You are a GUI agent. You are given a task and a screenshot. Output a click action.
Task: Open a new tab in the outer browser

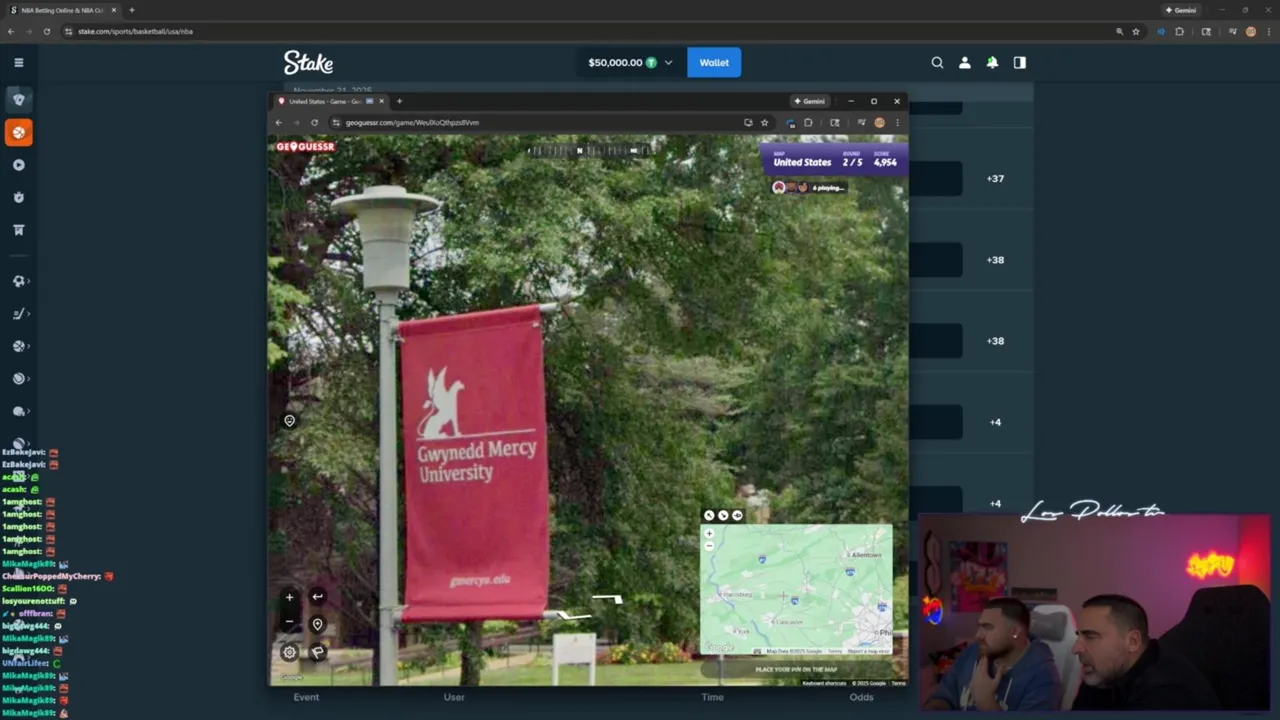[131, 10]
